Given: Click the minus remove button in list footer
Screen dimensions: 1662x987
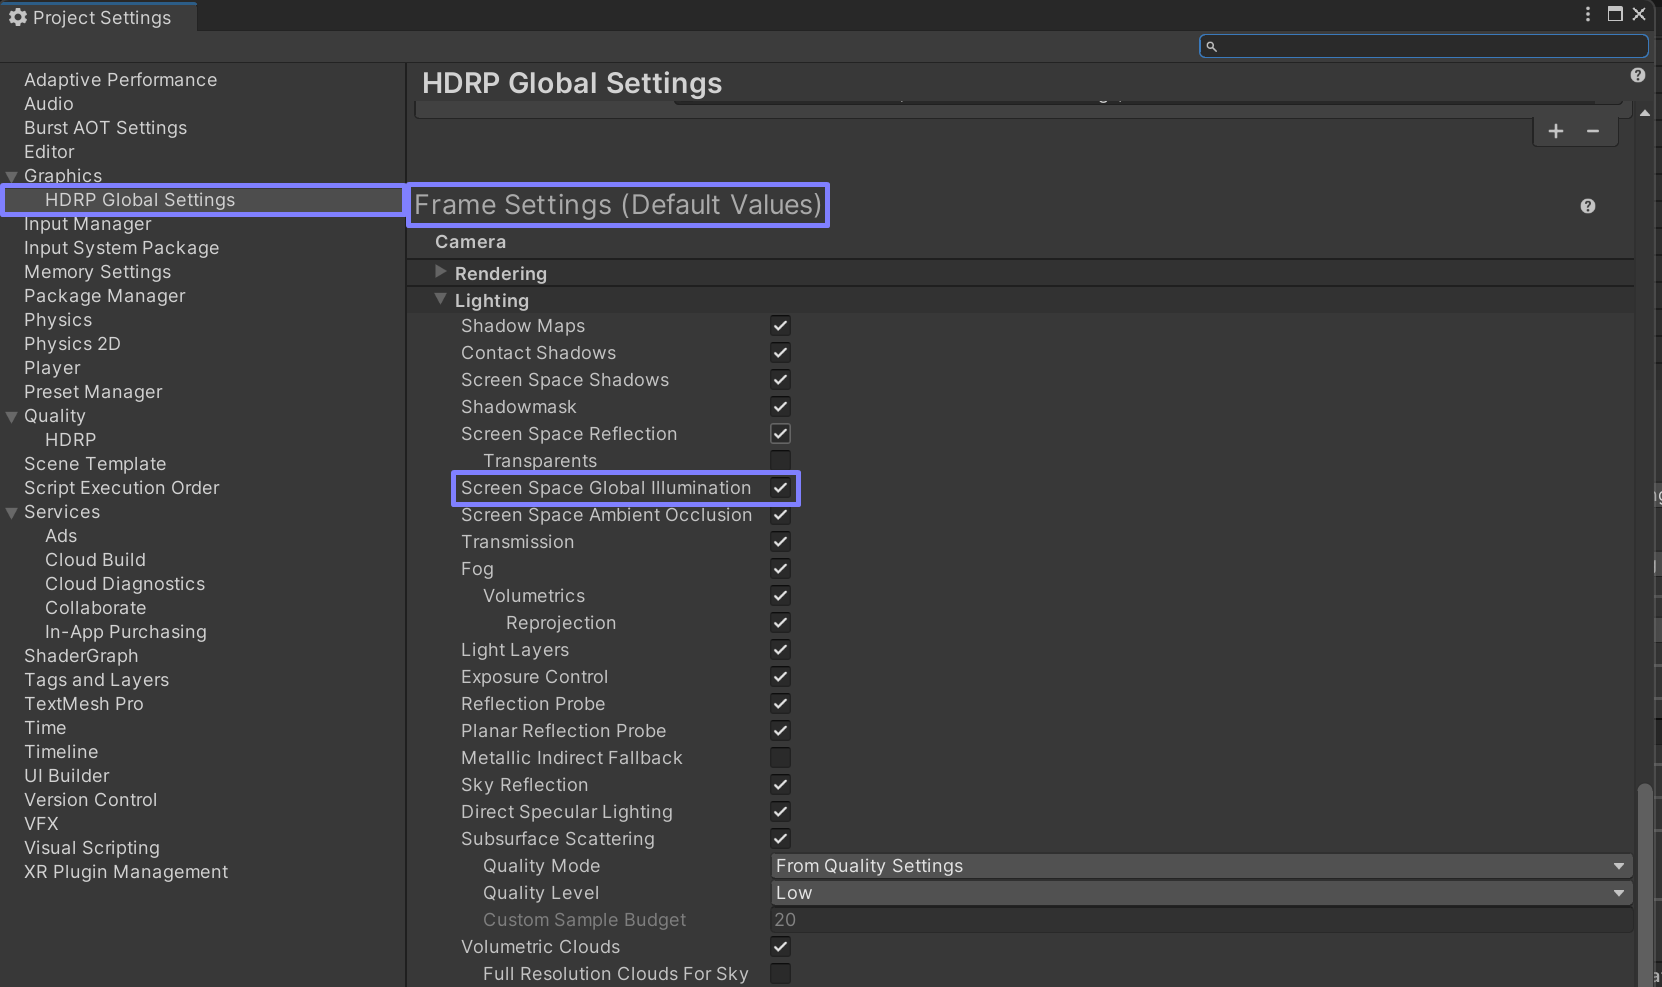Looking at the screenshot, I should pos(1593,131).
